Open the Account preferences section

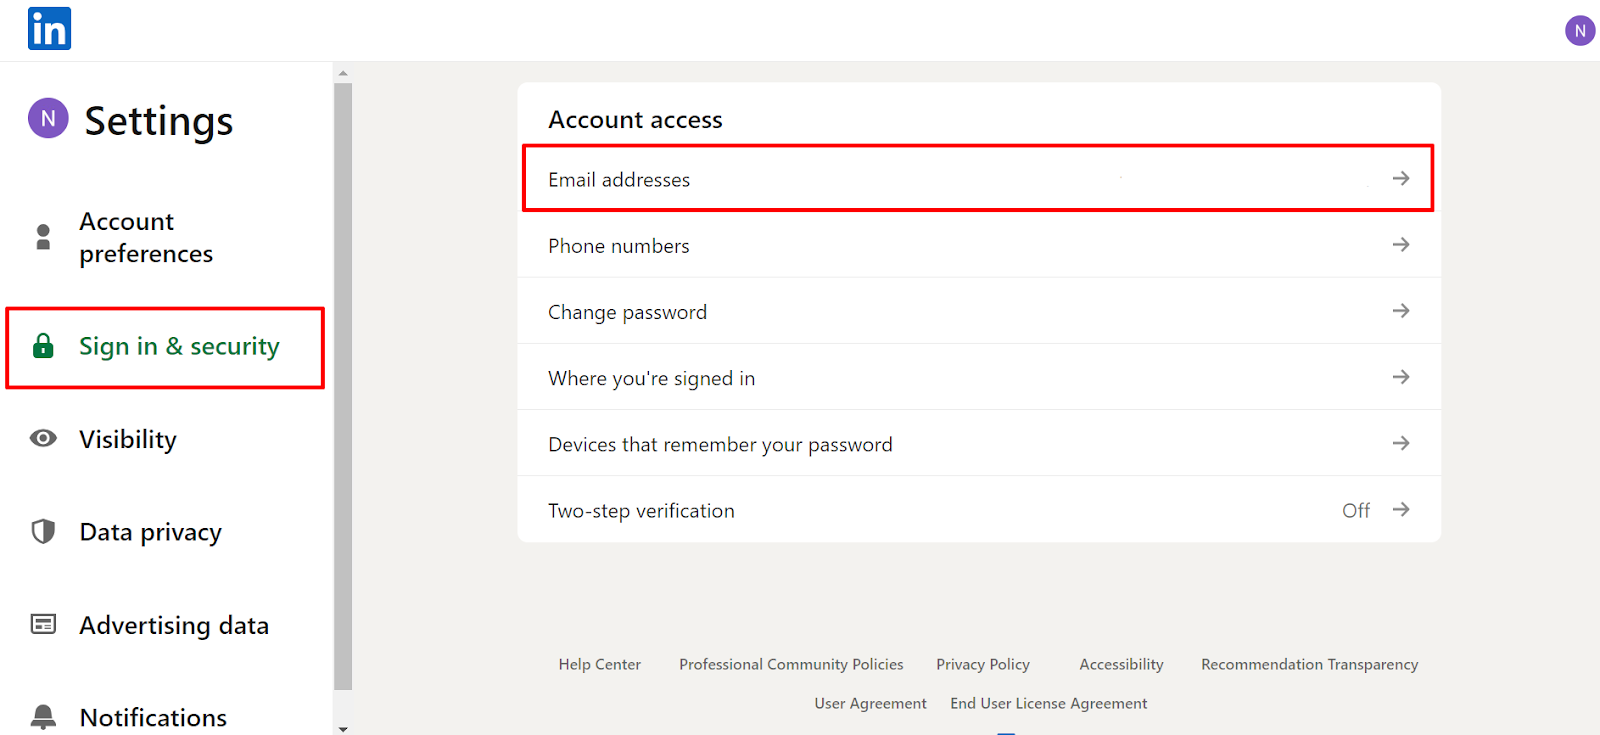point(146,237)
